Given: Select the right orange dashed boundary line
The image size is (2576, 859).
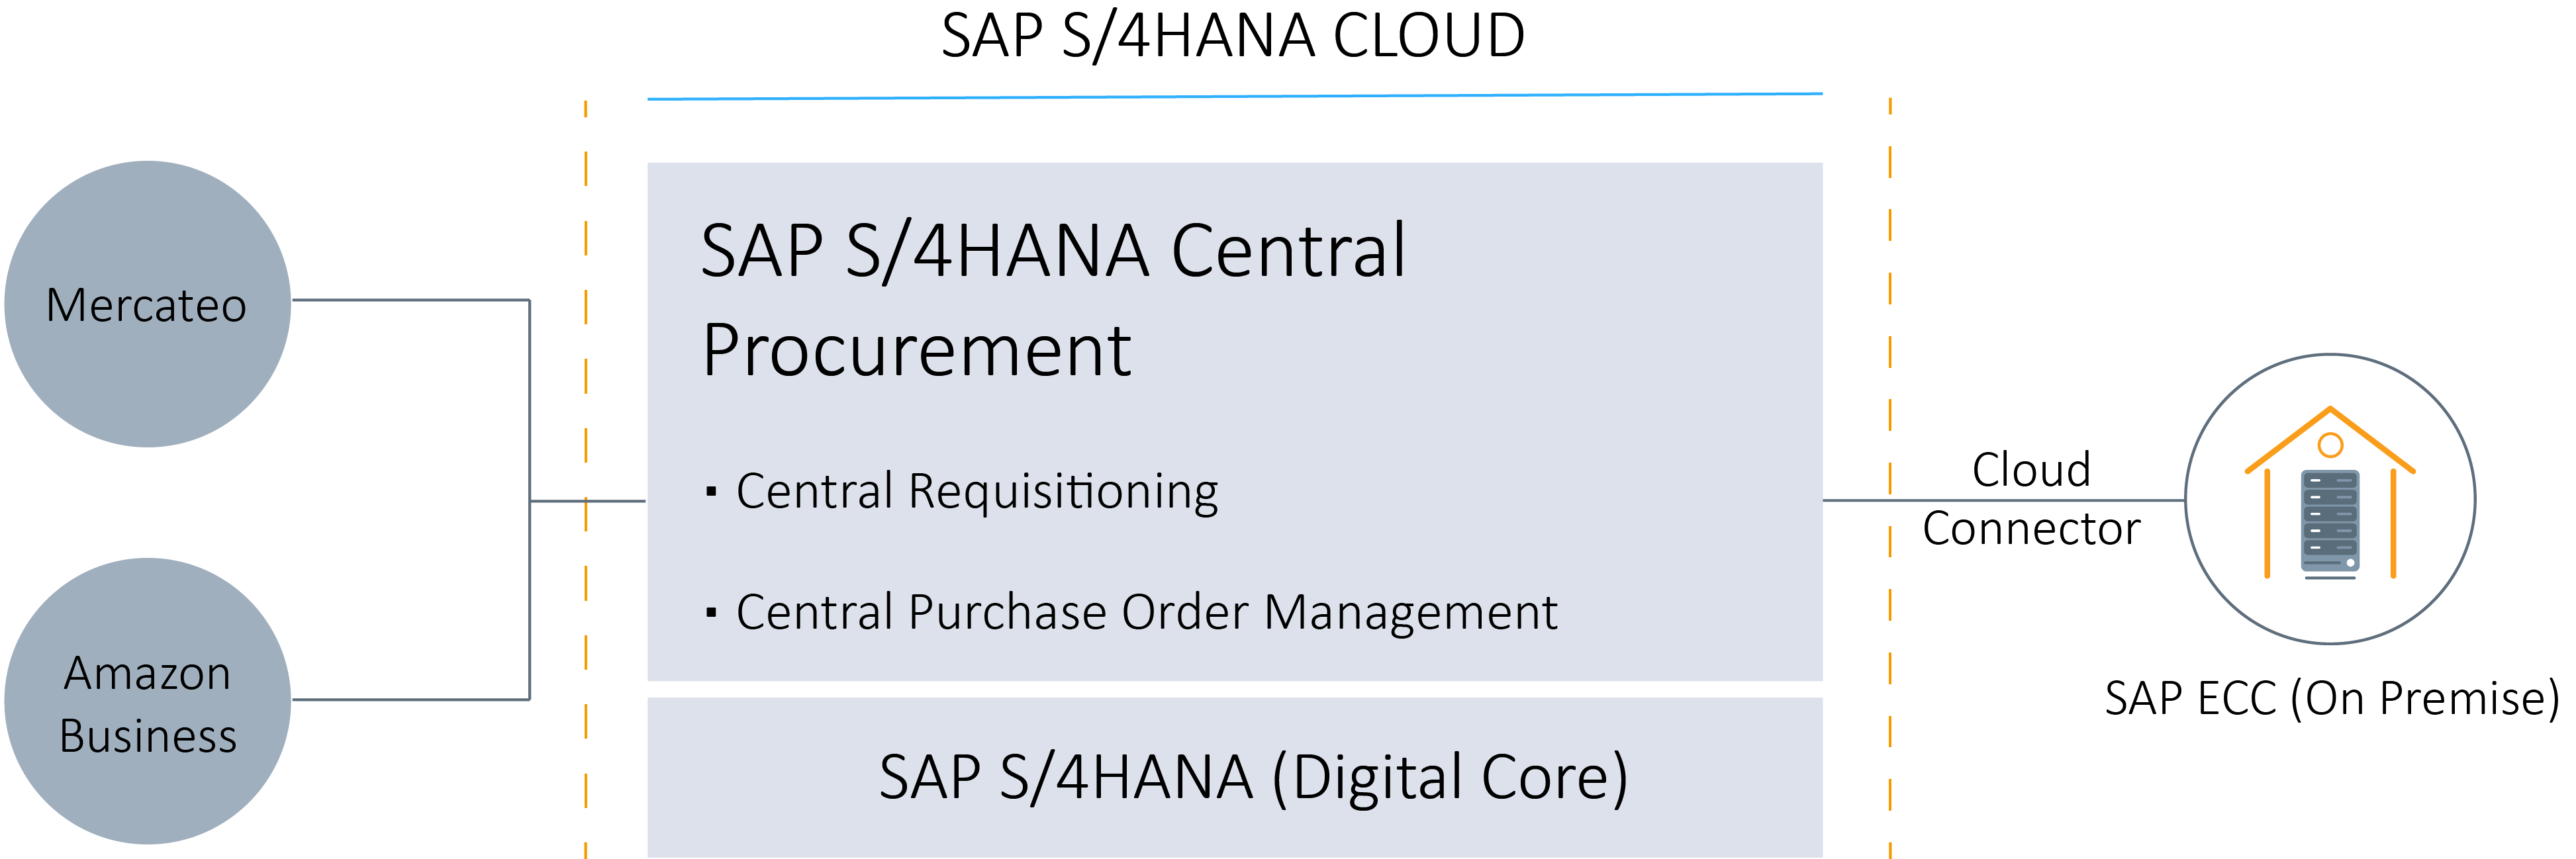Looking at the screenshot, I should click(1890, 300).
